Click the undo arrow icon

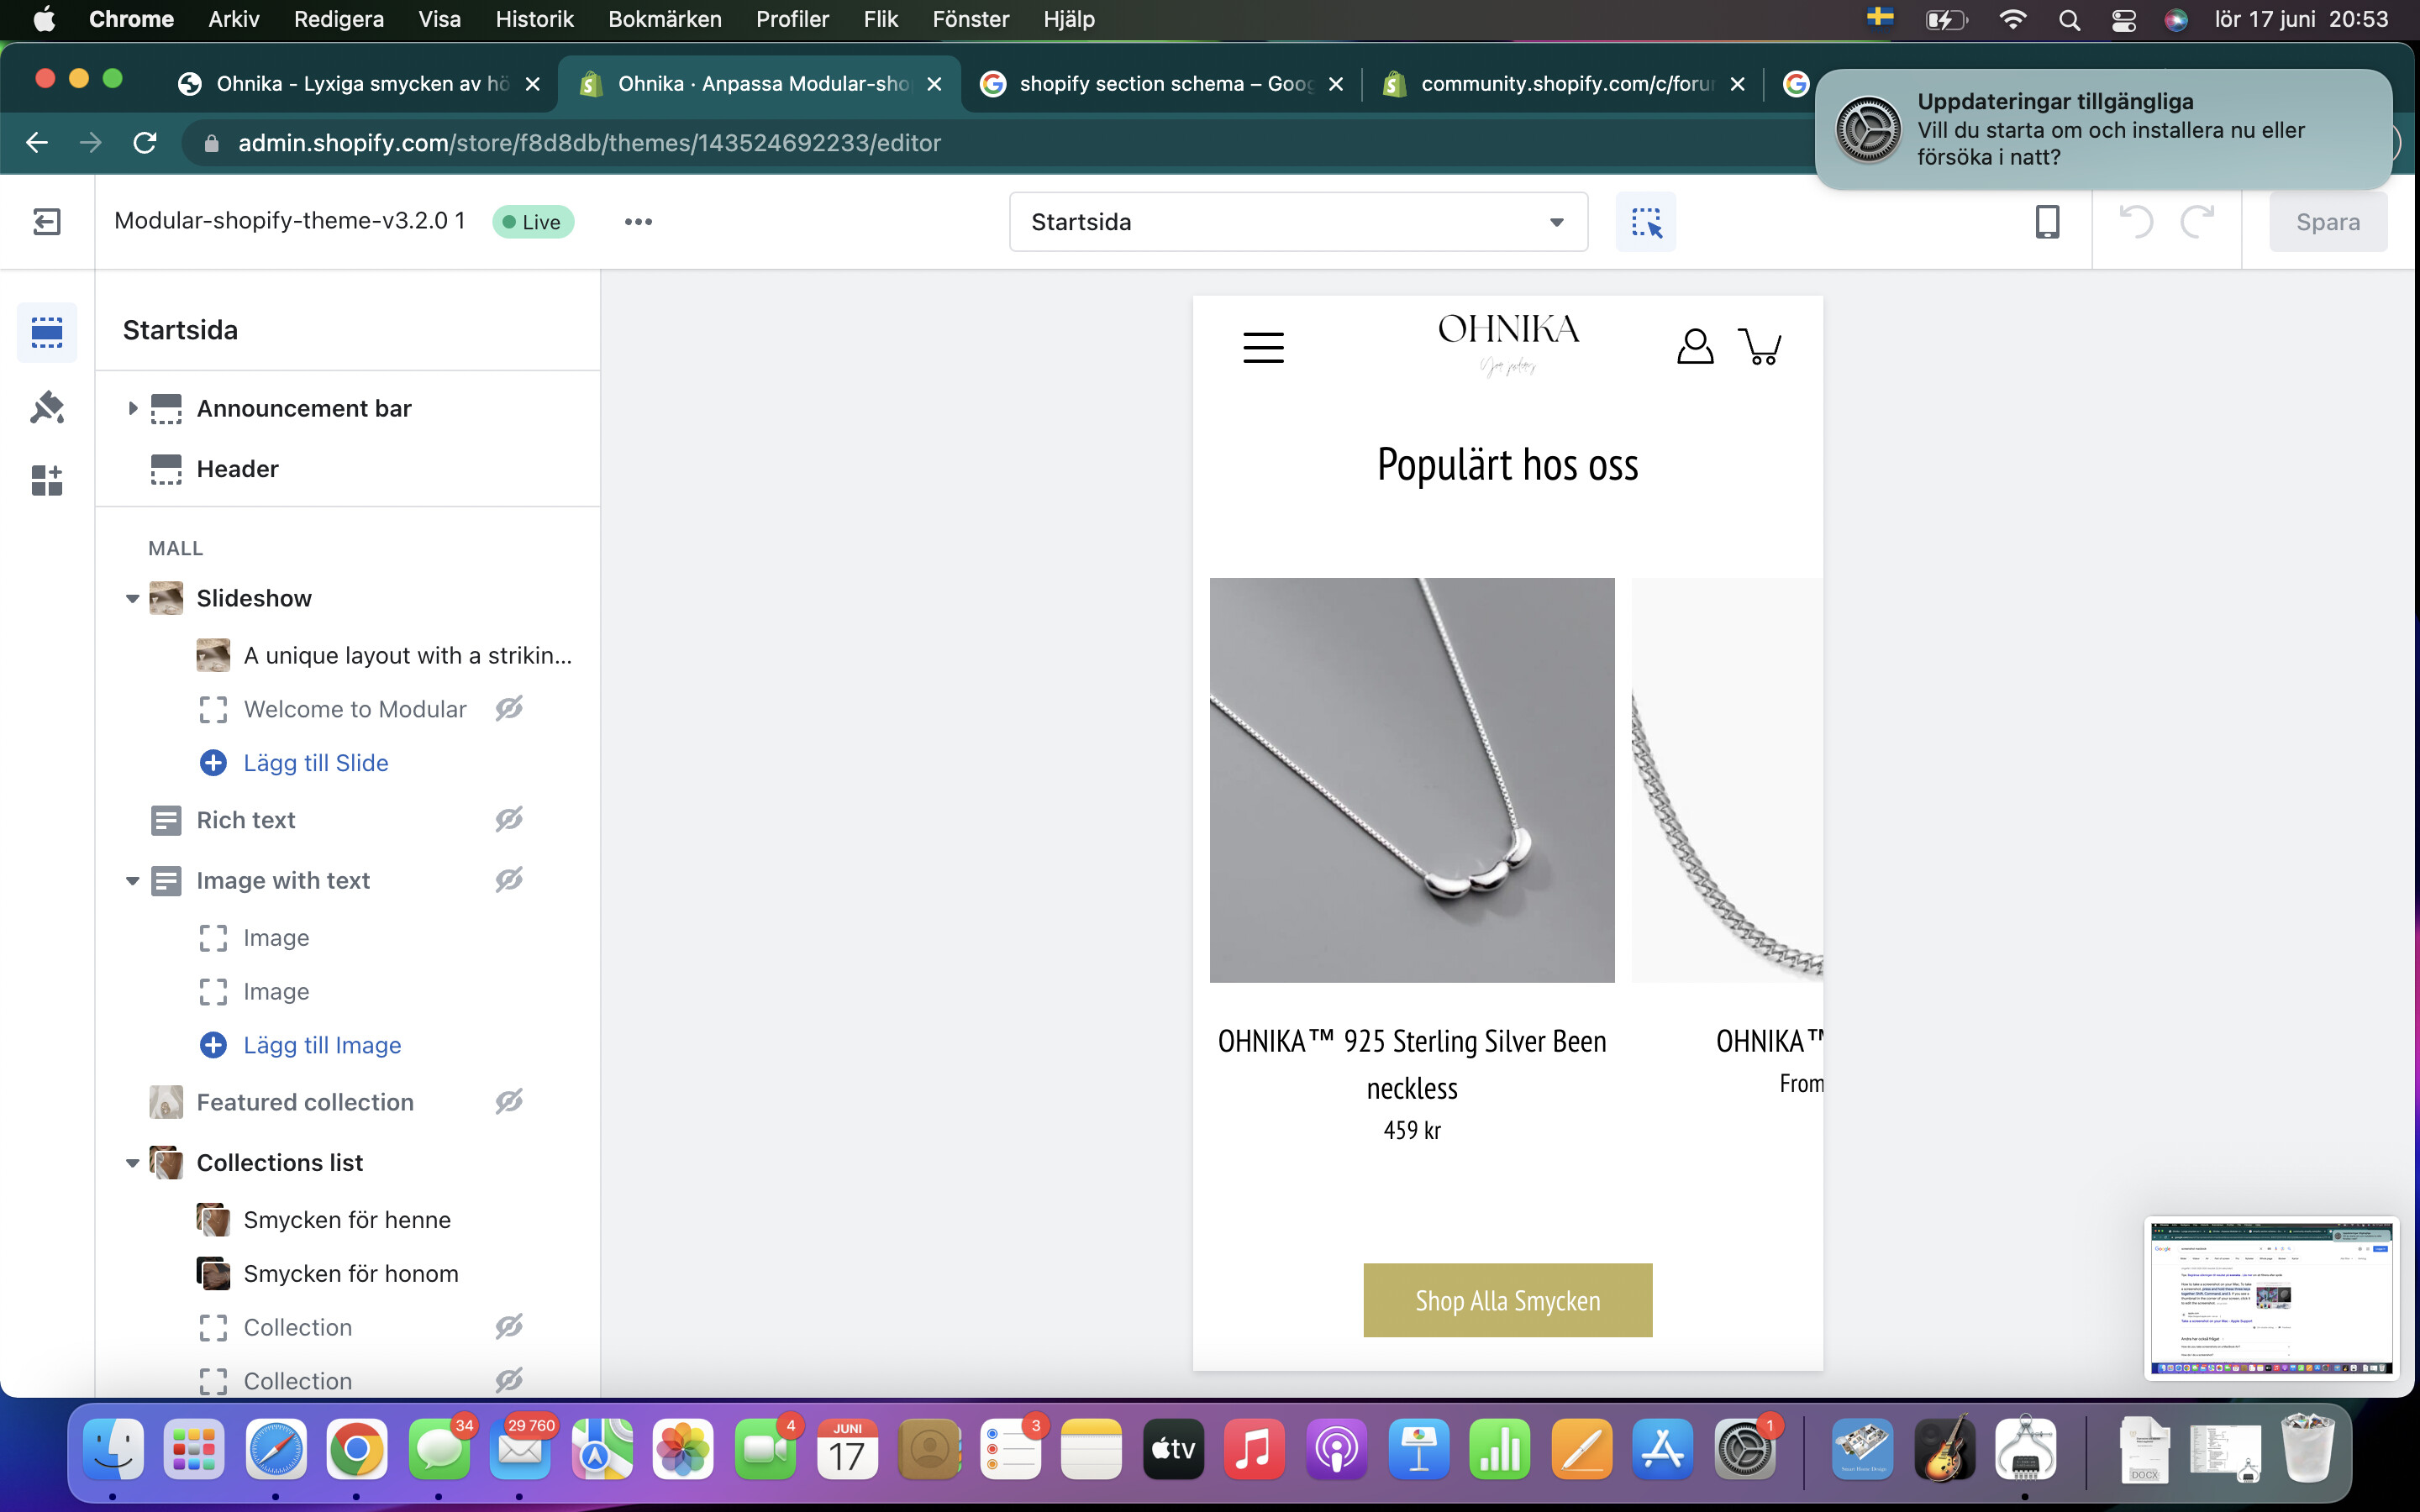click(x=2136, y=221)
